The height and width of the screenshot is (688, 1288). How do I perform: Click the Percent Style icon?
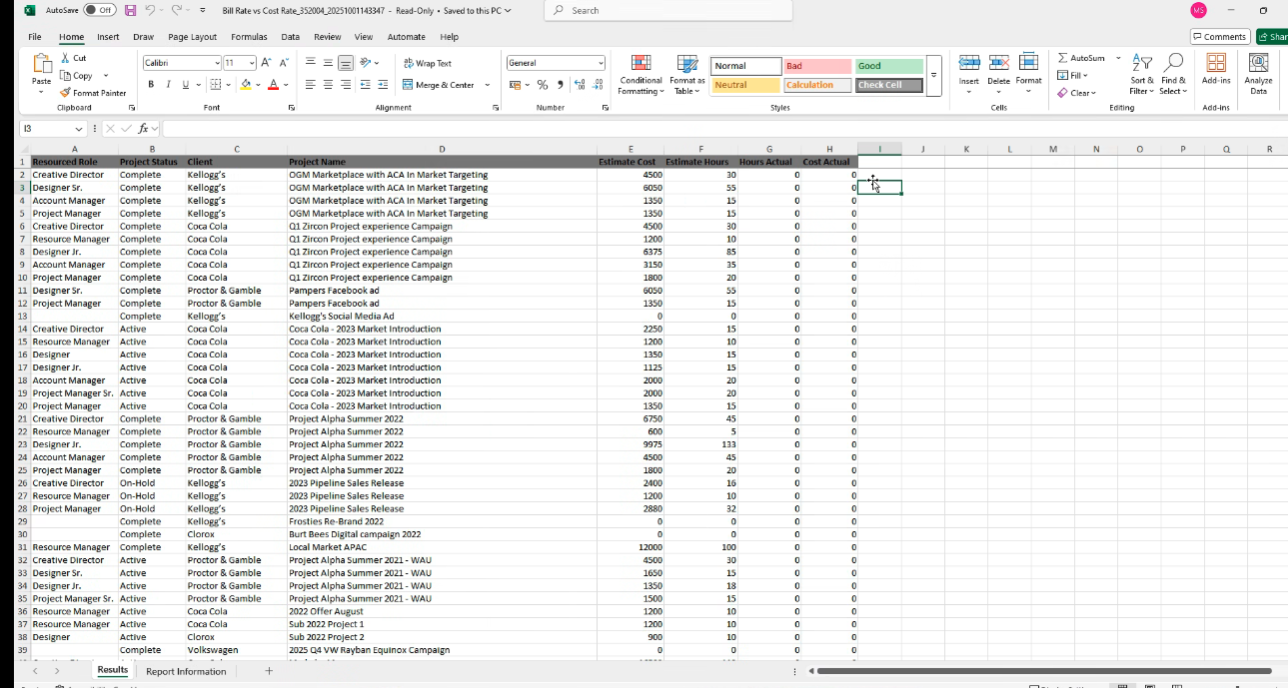[x=543, y=85]
